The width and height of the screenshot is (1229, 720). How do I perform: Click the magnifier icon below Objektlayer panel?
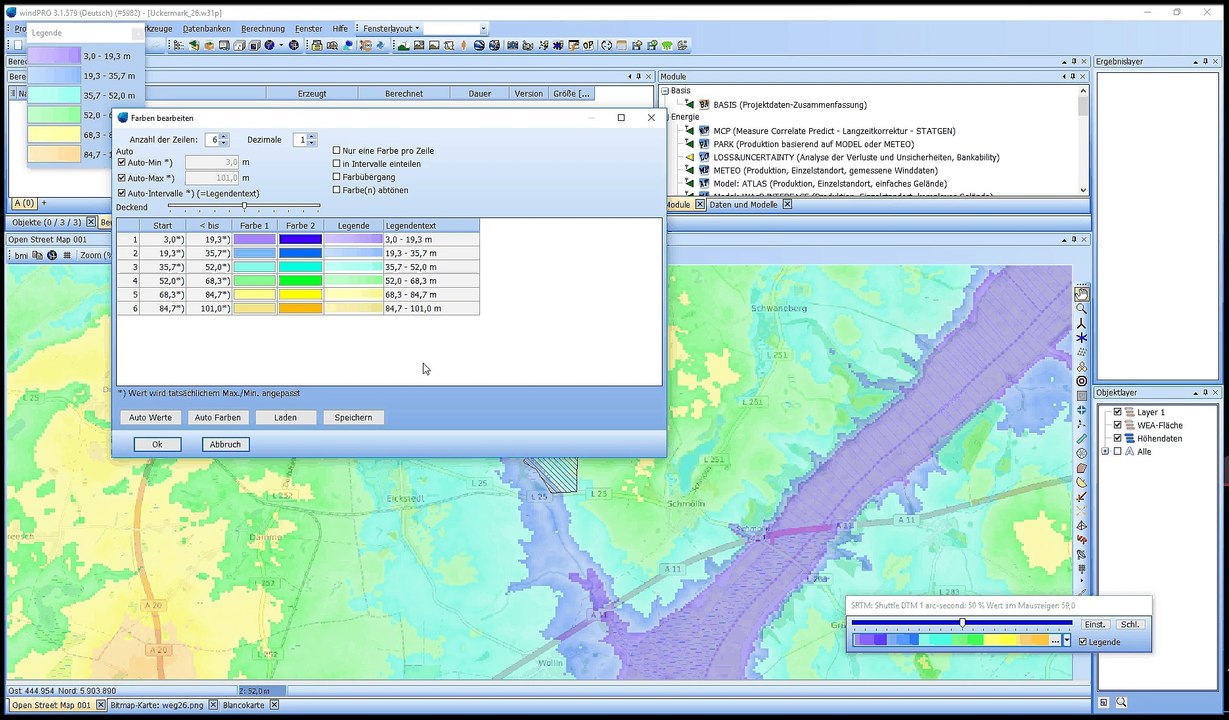pos(1121,703)
